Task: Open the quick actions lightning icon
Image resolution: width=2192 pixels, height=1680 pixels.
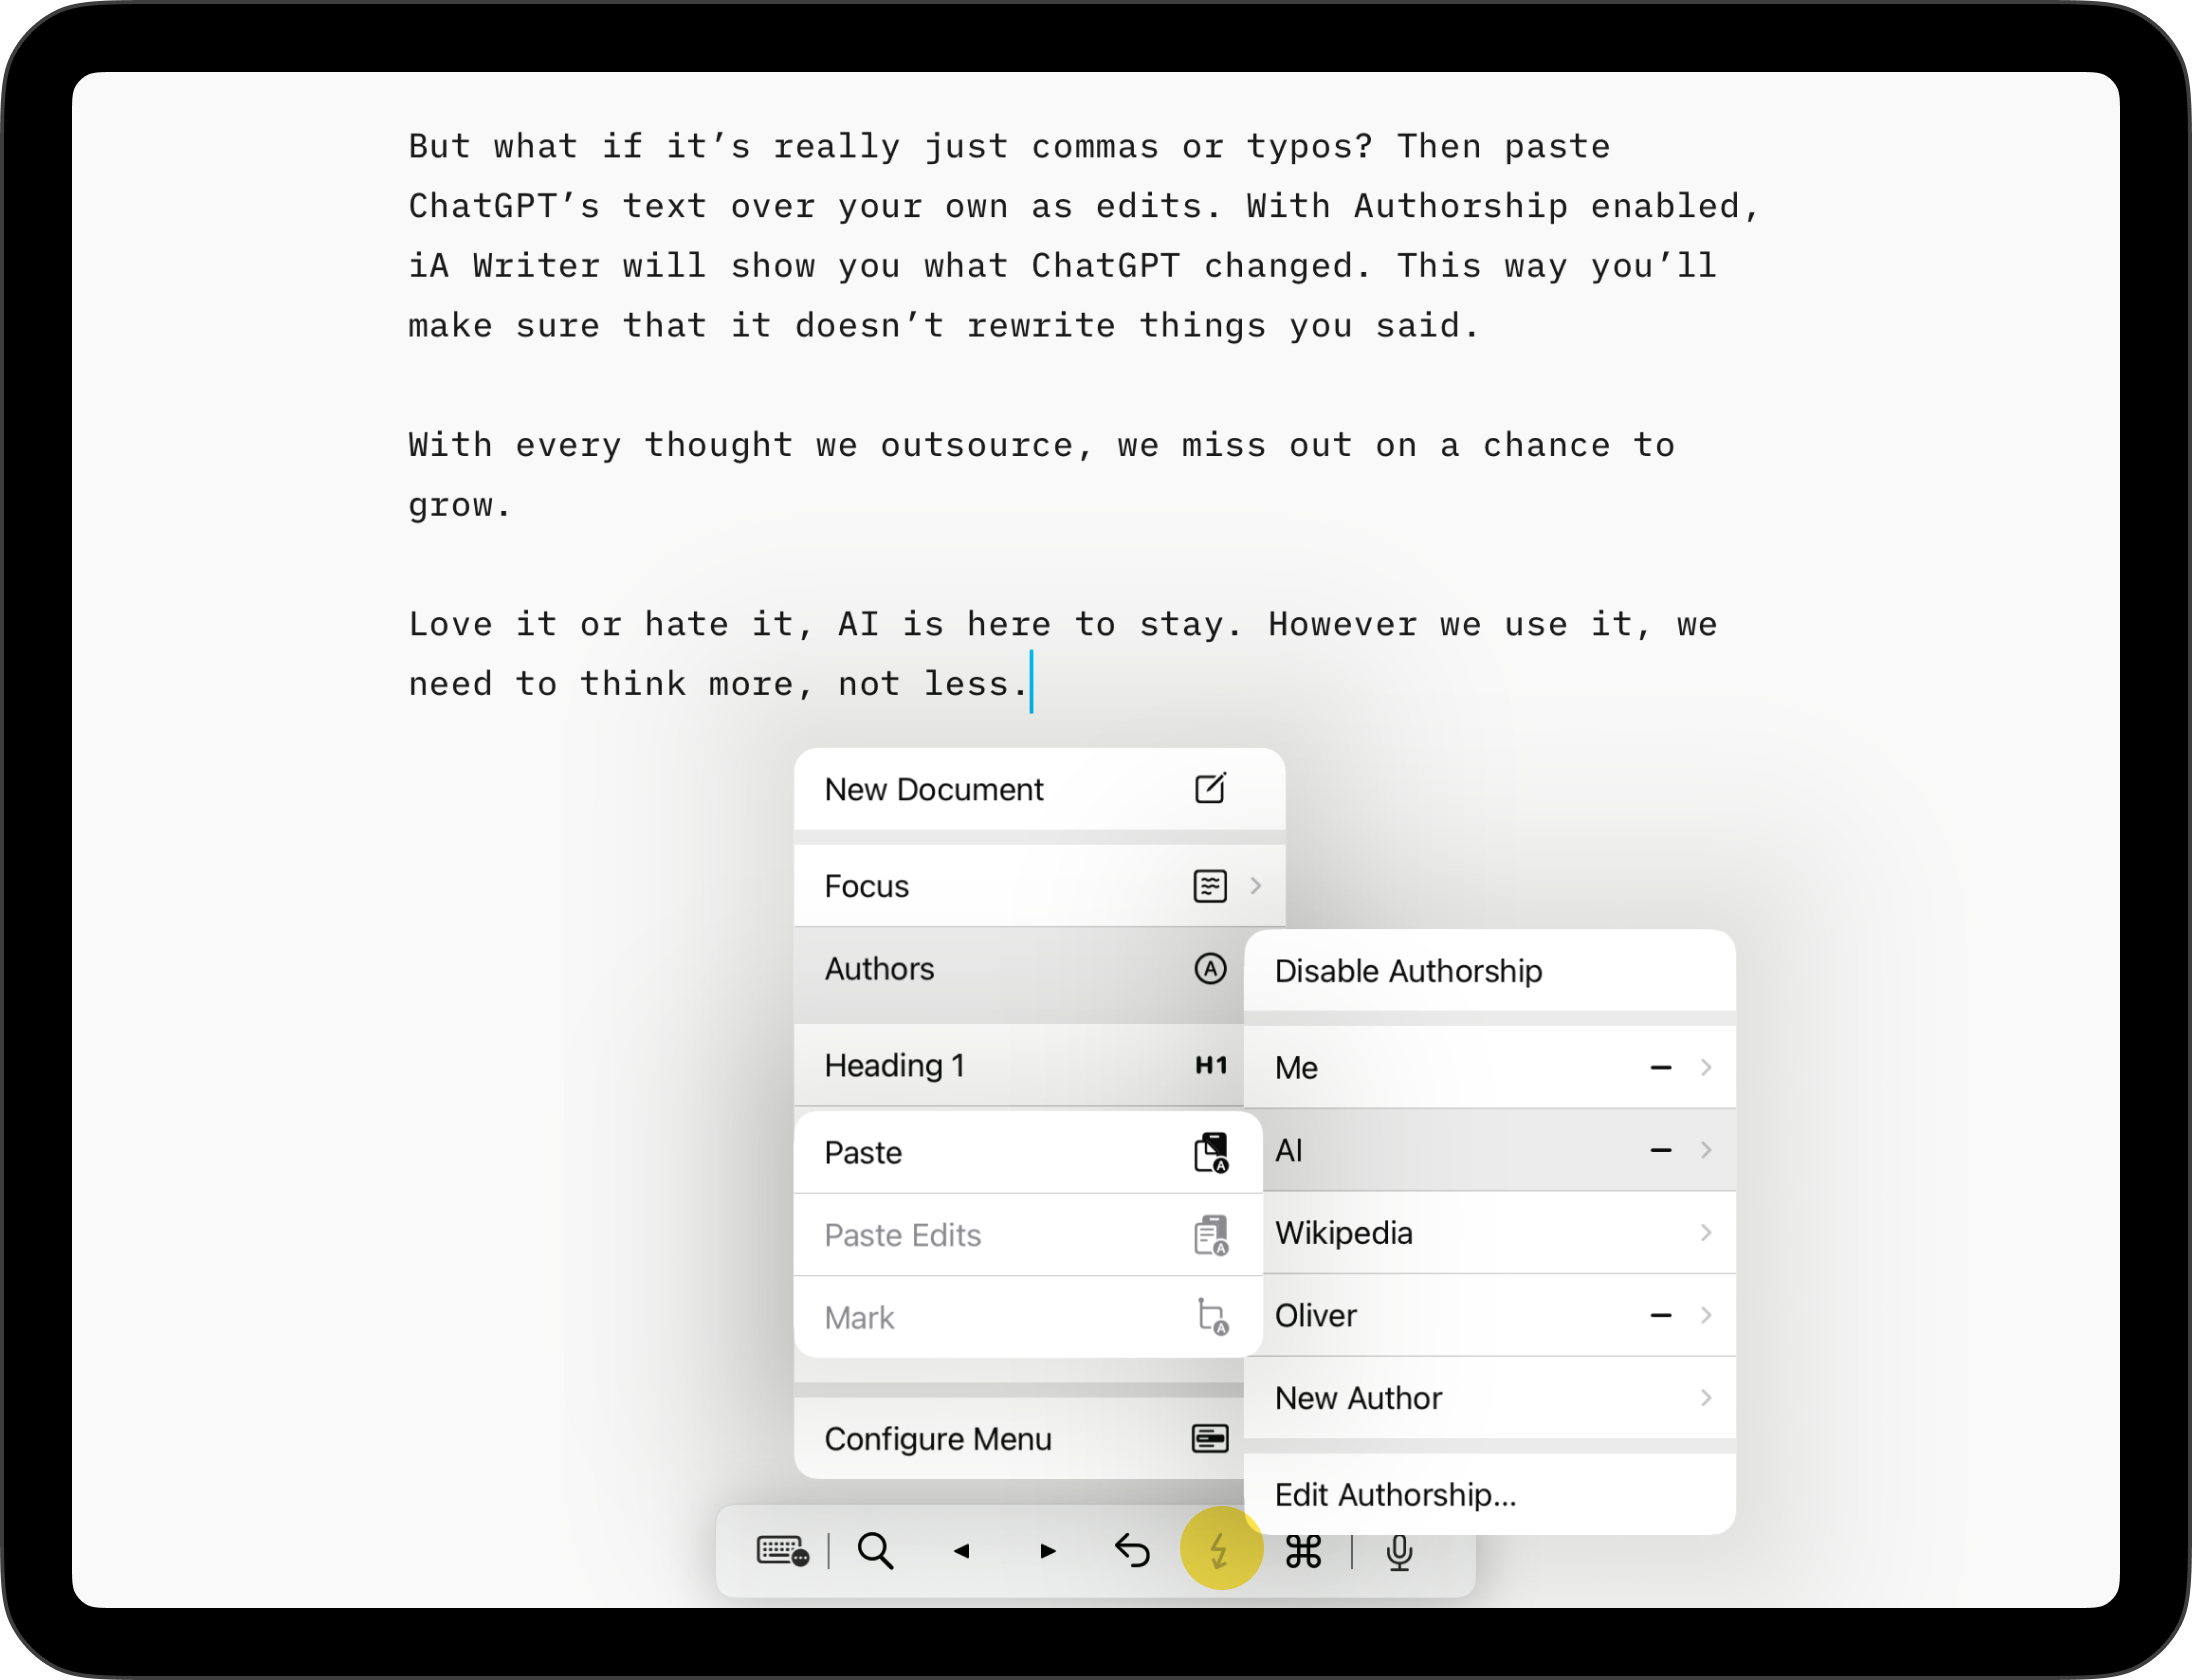Action: 1220,1551
